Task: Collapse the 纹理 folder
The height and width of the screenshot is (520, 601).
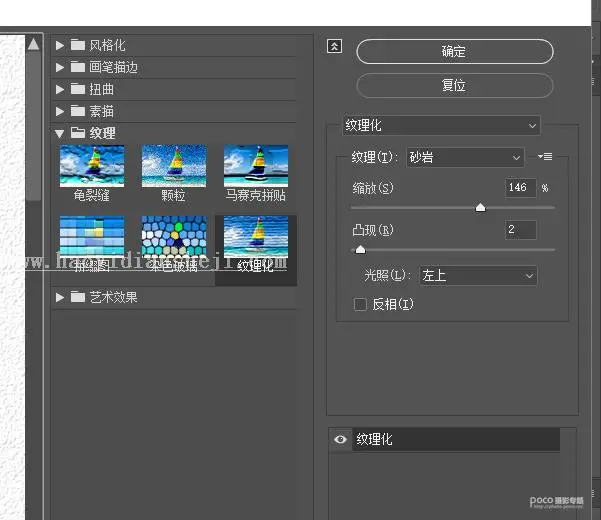Action: [59, 133]
